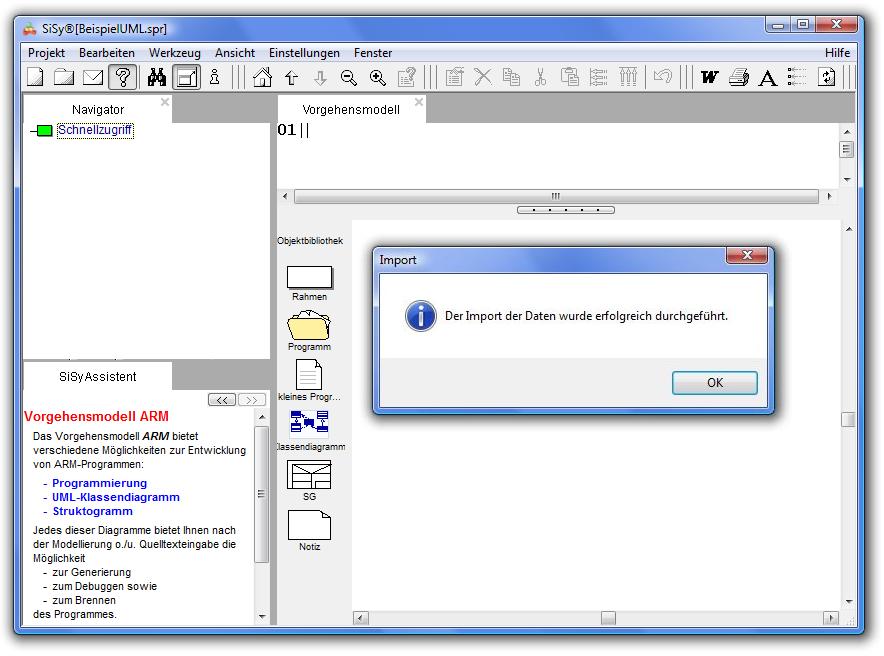The width and height of the screenshot is (884, 656).
Task: Select the Vorgehensmodell tab
Action: (x=351, y=109)
